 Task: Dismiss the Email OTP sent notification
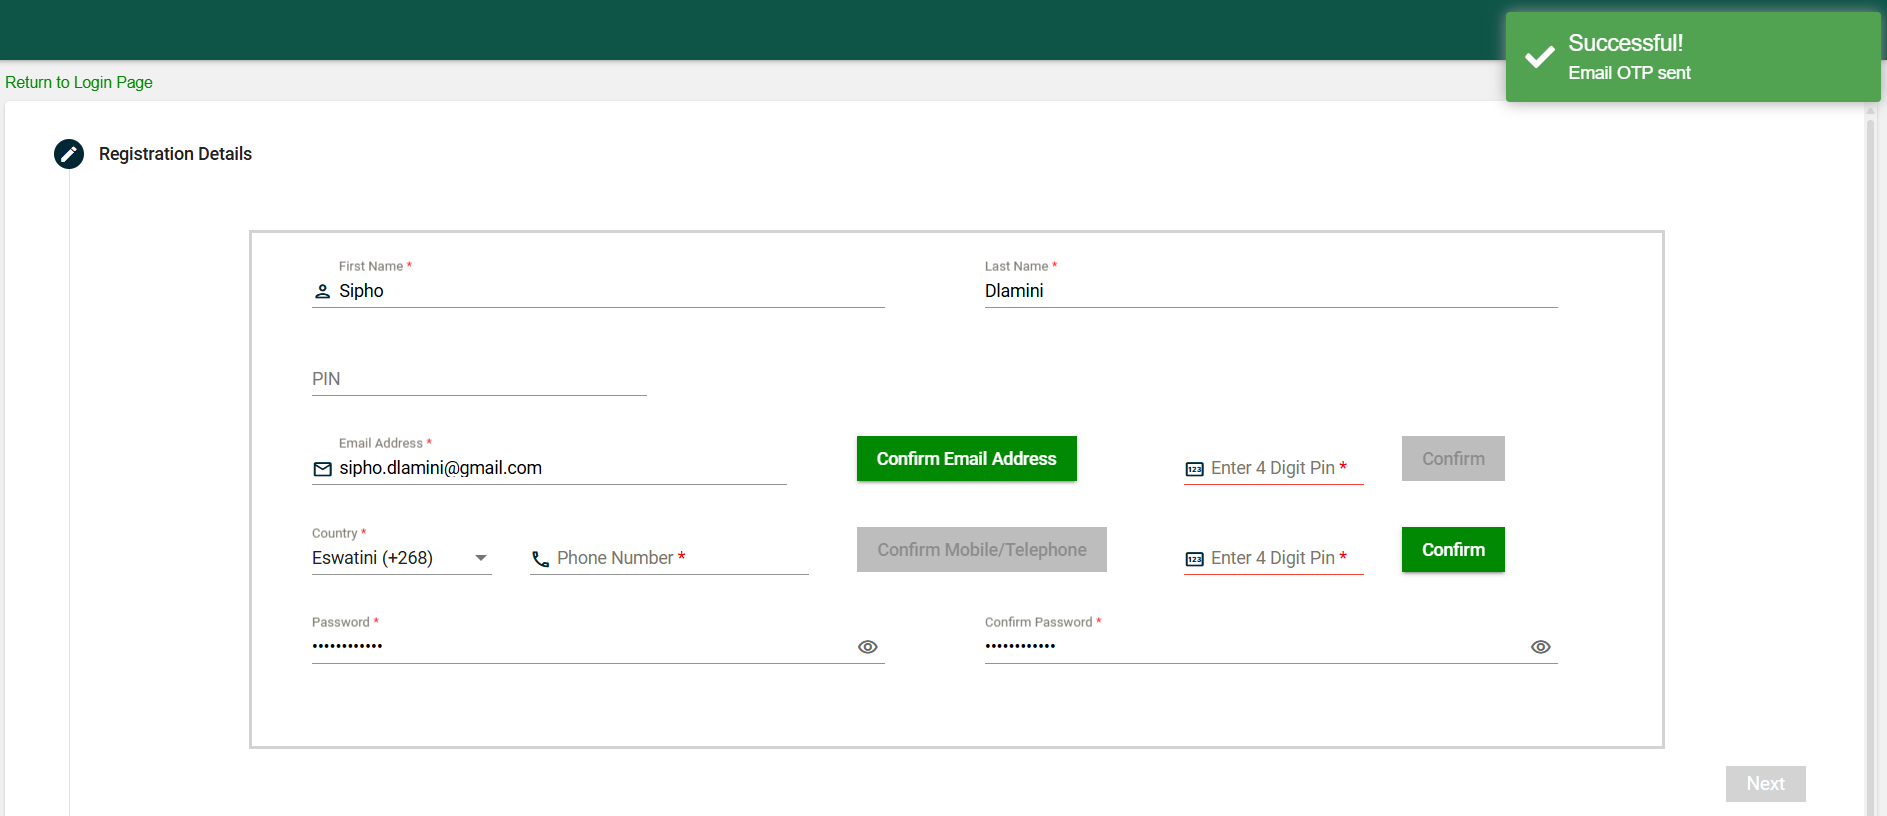tap(1692, 57)
